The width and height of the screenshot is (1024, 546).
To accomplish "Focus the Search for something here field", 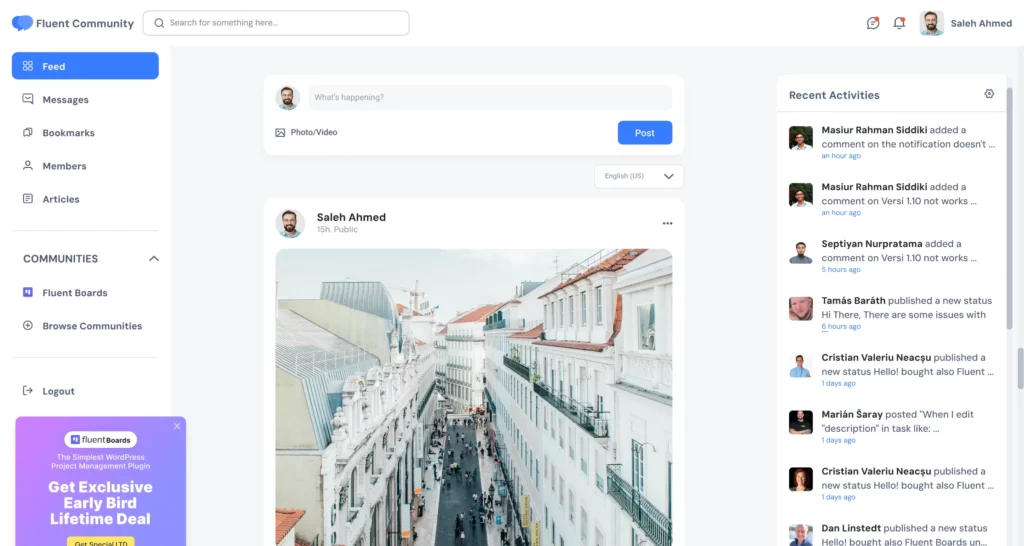I will [276, 23].
